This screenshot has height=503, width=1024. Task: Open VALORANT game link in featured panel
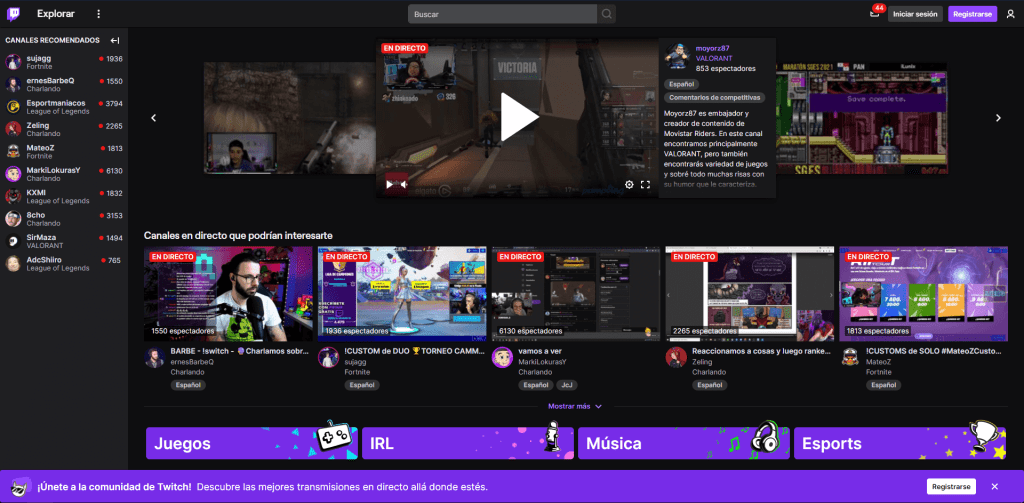coord(714,58)
